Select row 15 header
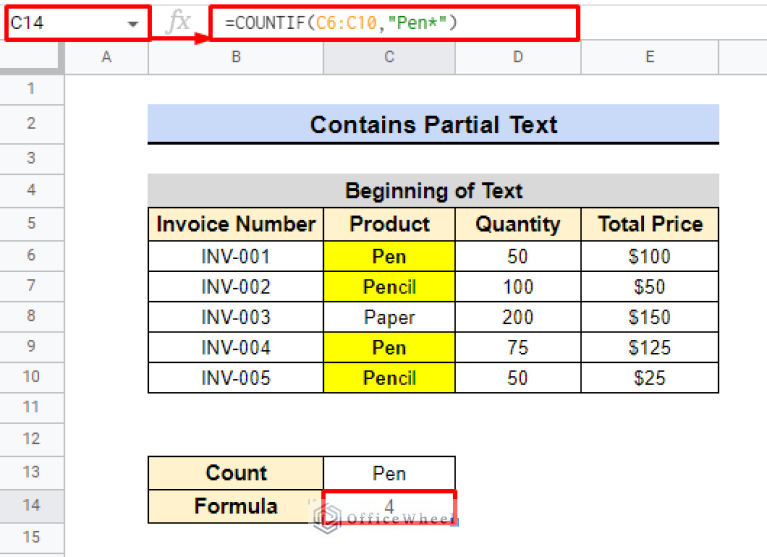This screenshot has width=767, height=557. pos(31,538)
